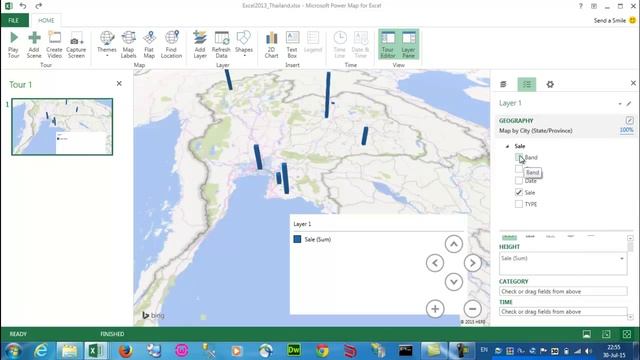Screen dimensions: 640x360
Task: Tilt map down with down arrow
Action: click(x=453, y=282)
